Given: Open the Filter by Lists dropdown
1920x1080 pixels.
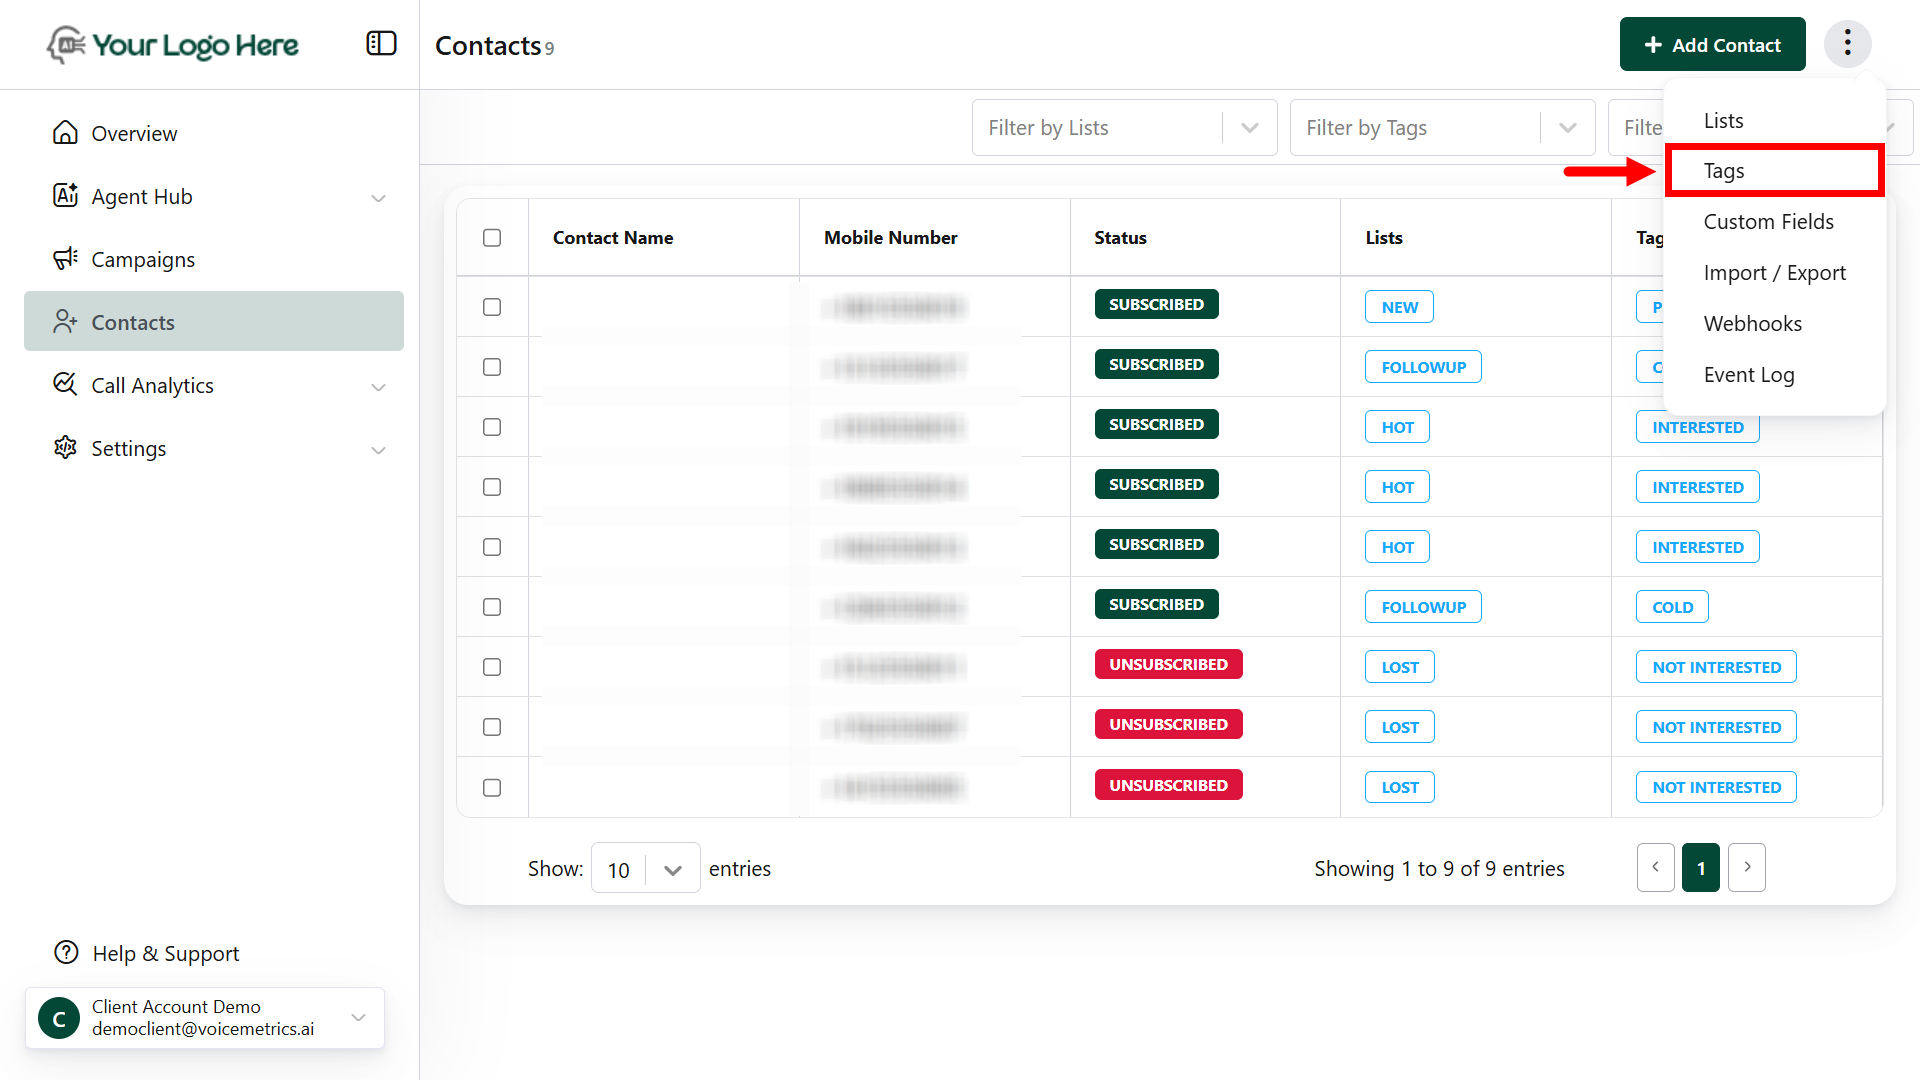Looking at the screenshot, I should (1124, 128).
